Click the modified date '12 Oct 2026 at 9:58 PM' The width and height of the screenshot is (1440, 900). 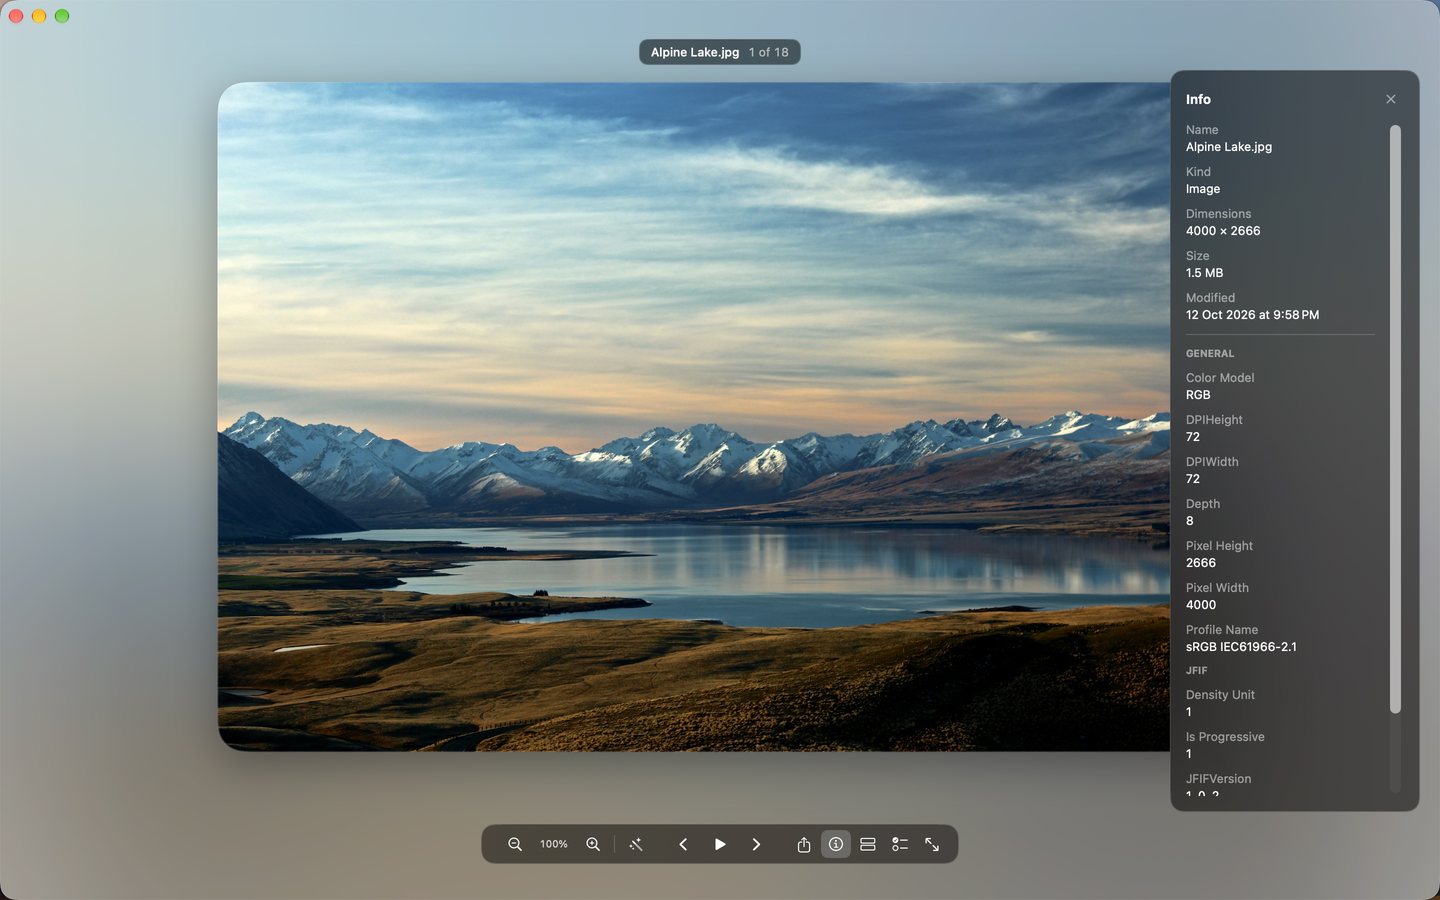click(x=1252, y=315)
